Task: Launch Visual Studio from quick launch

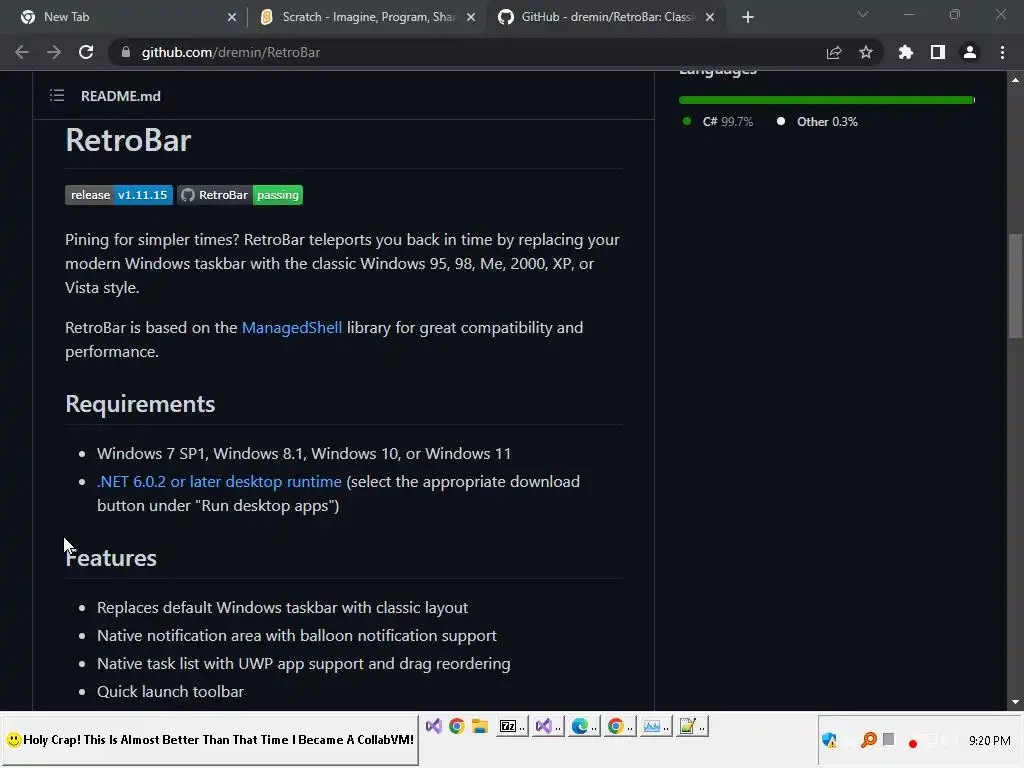Action: coord(434,726)
